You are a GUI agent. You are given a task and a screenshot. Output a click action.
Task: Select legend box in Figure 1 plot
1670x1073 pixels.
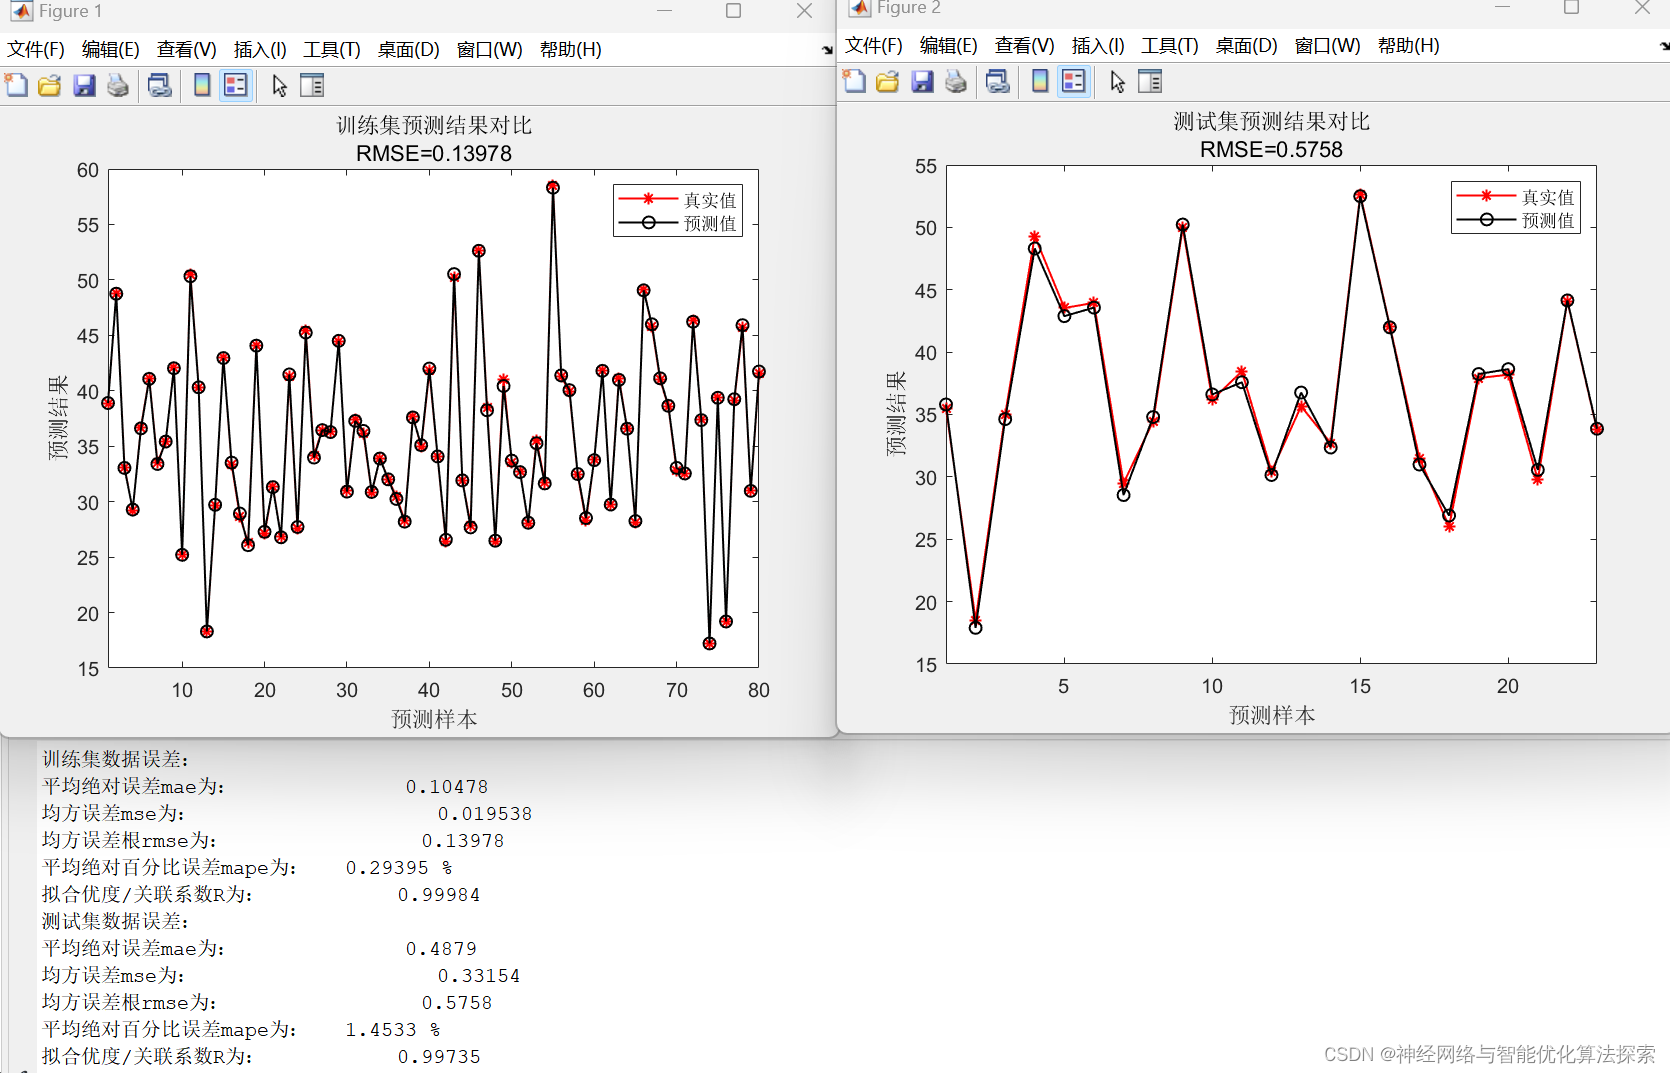[678, 211]
